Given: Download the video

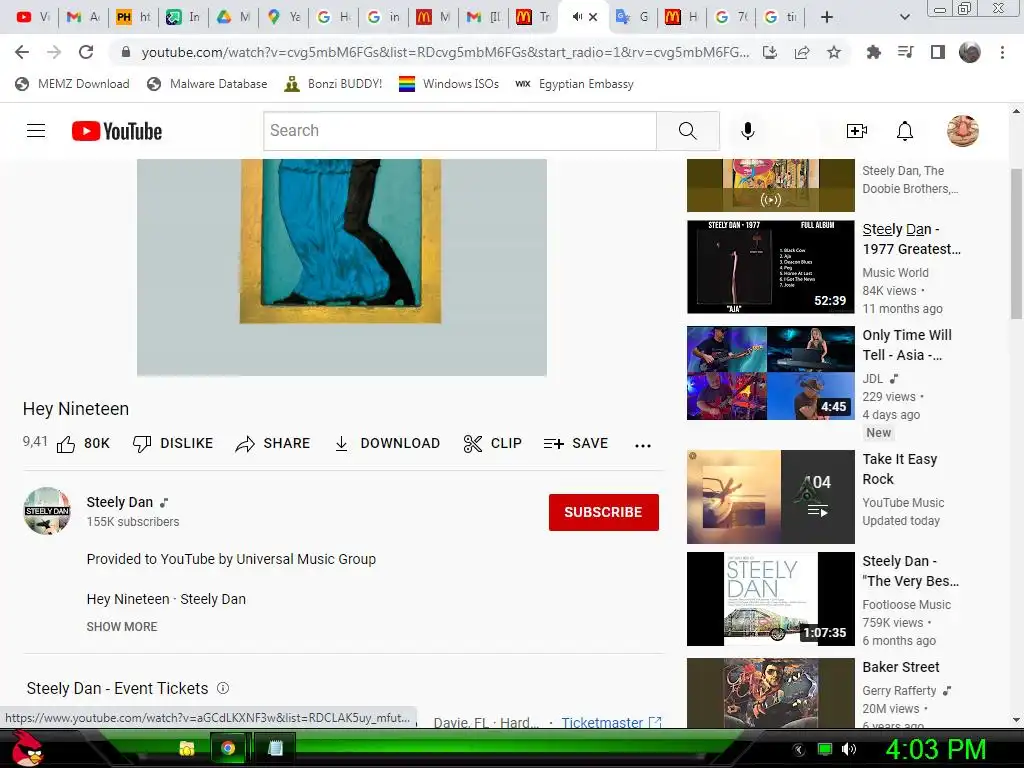Looking at the screenshot, I should pos(387,443).
